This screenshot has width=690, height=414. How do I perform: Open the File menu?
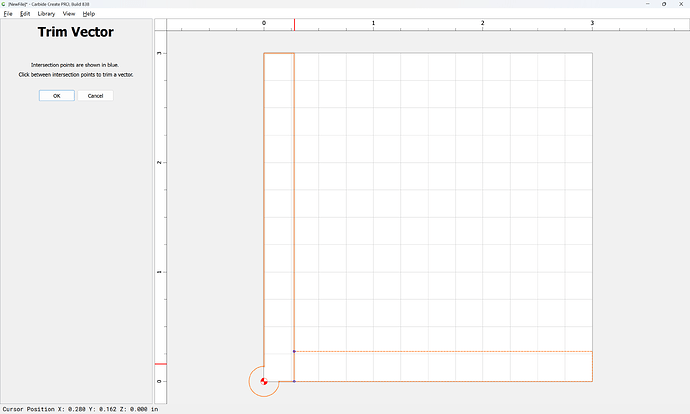pos(8,14)
